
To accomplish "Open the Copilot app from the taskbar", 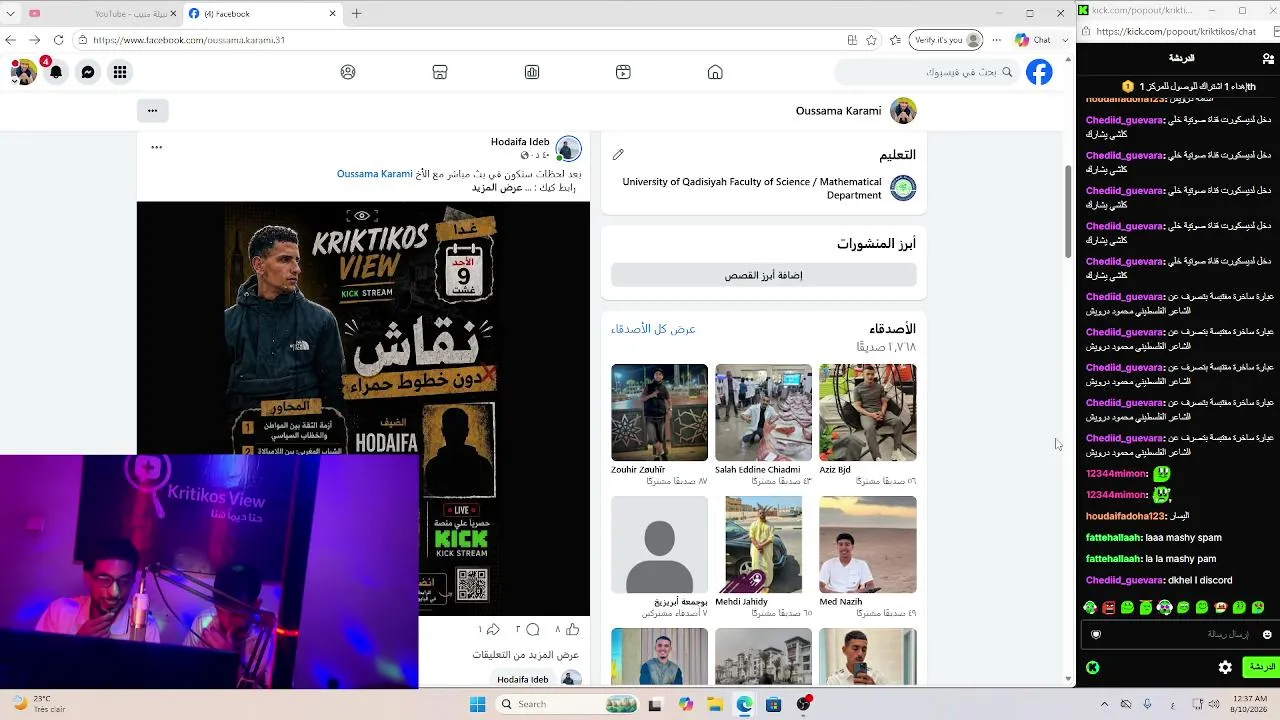I will 686,704.
